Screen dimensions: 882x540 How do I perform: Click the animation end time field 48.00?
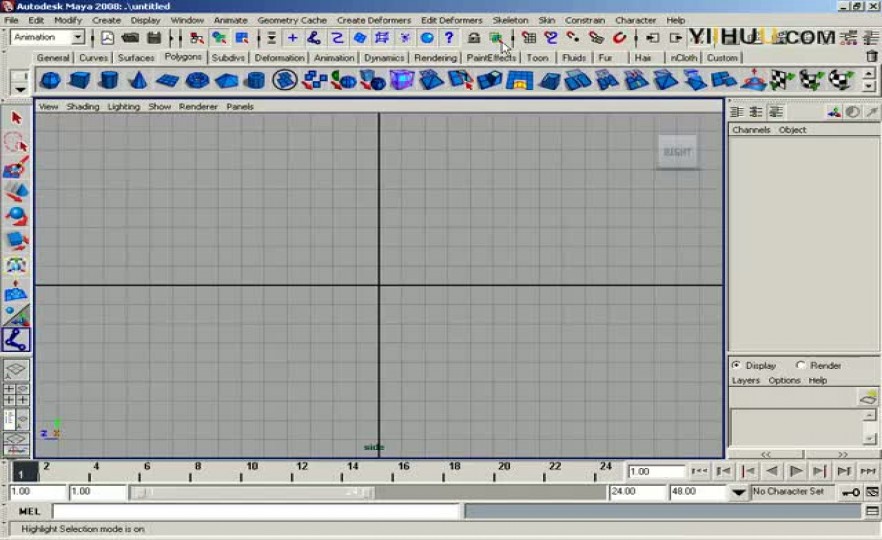[698, 492]
